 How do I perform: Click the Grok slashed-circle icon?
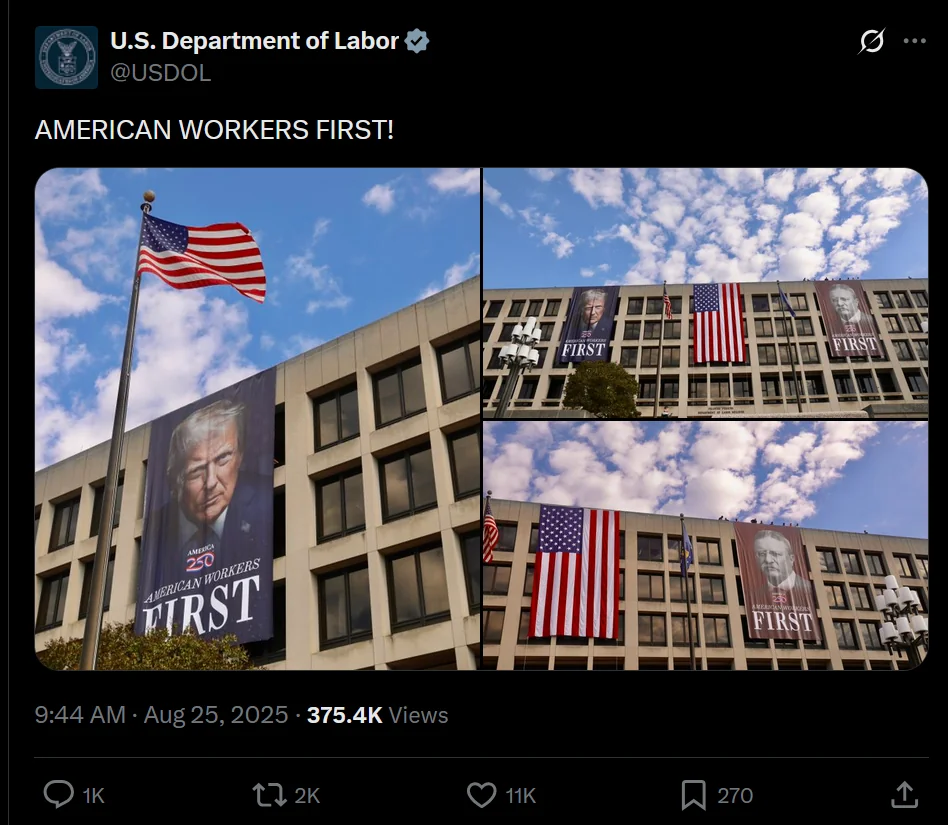pos(871,40)
